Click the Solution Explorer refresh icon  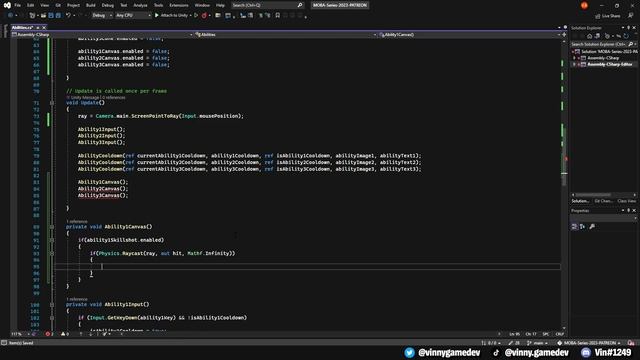click(626, 36)
